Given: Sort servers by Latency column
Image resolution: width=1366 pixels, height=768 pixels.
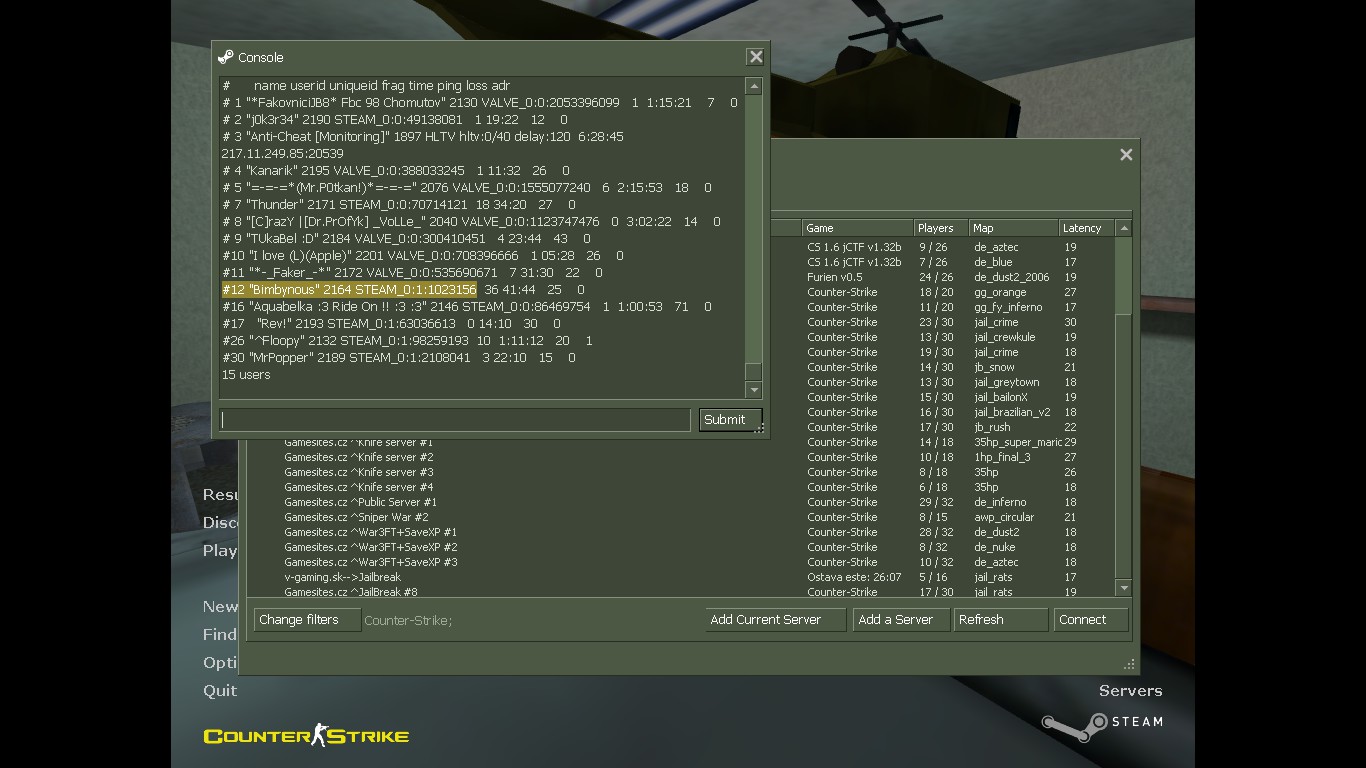Looking at the screenshot, I should pos(1086,228).
